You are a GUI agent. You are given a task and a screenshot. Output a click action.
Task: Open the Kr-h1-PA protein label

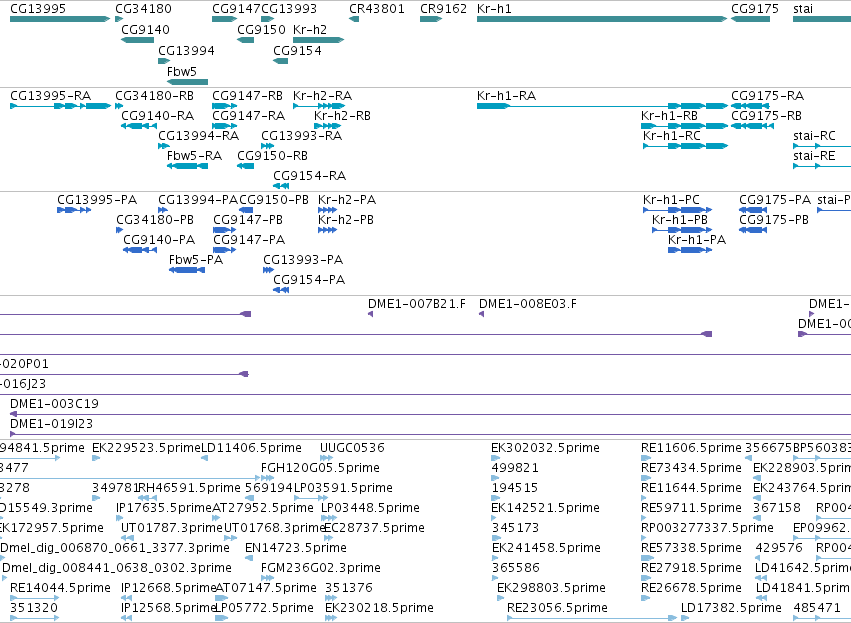tap(697, 240)
